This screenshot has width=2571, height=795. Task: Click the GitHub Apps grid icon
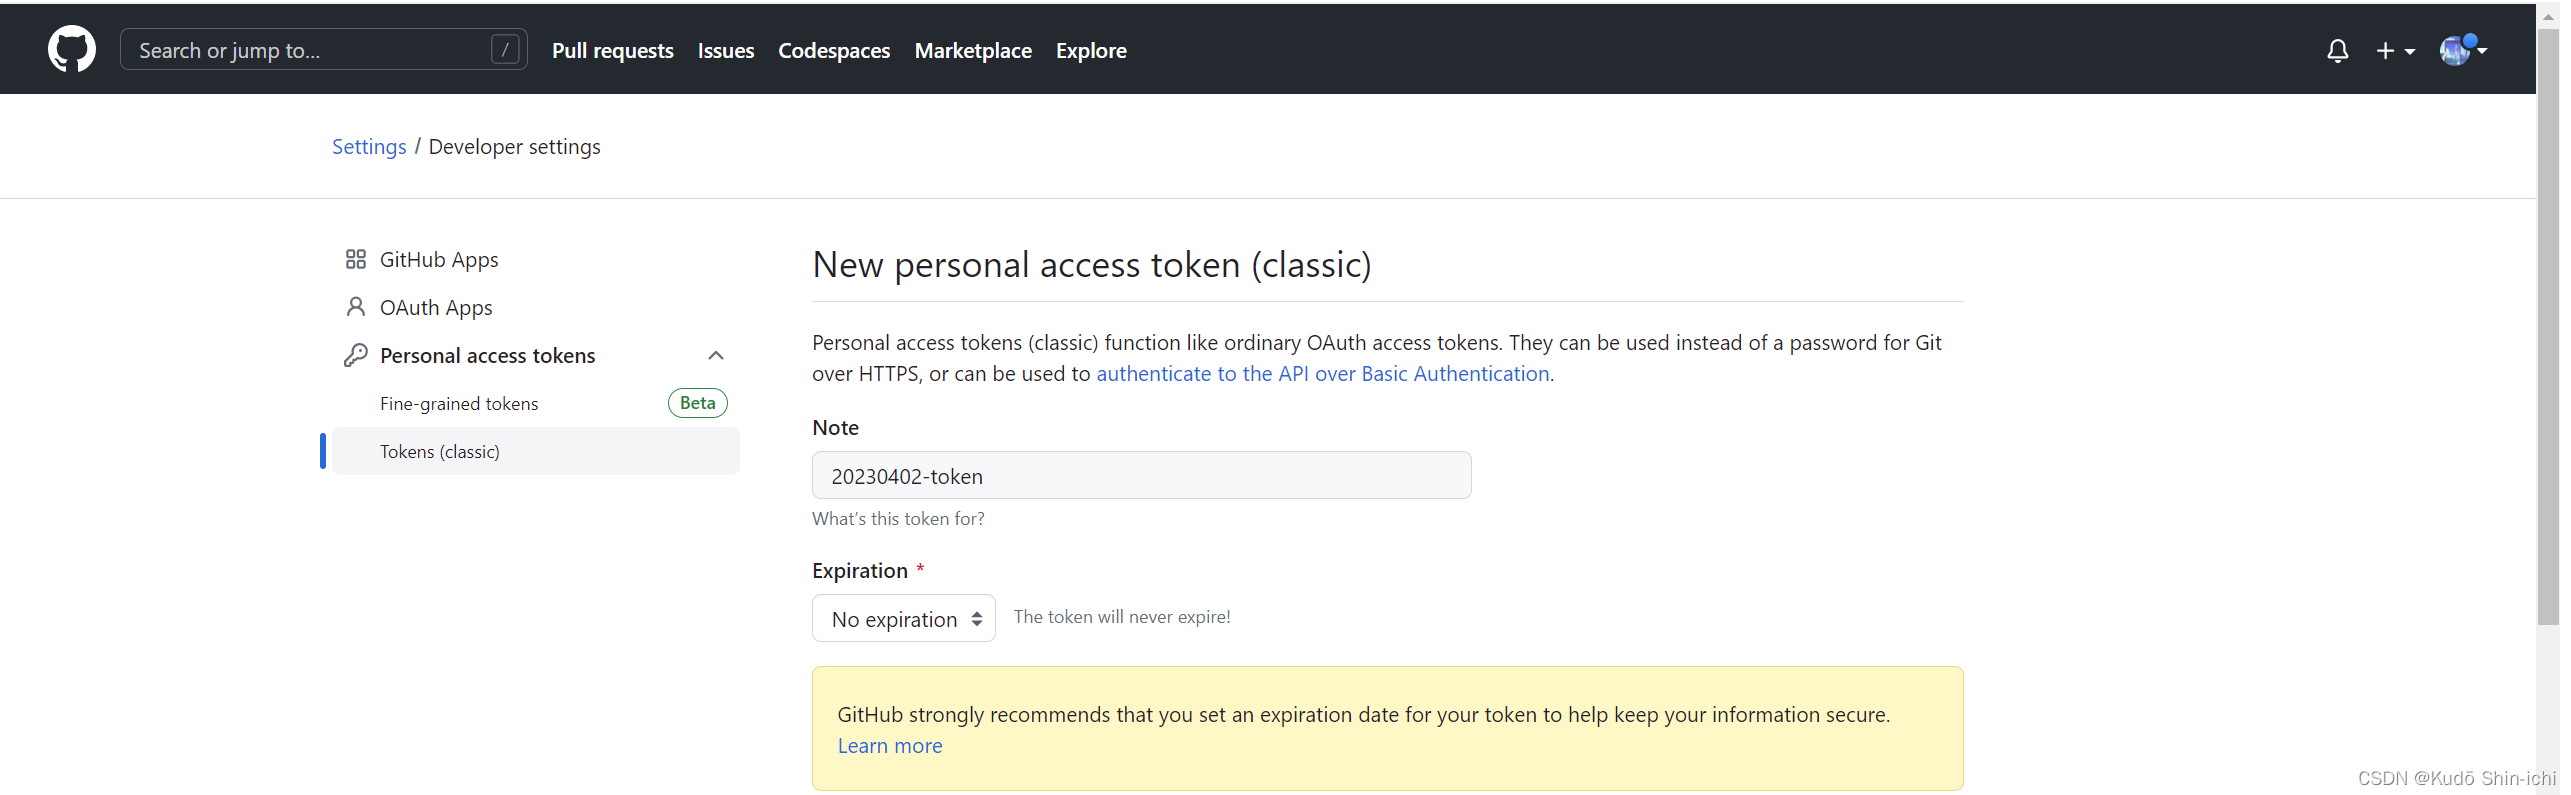[x=355, y=259]
